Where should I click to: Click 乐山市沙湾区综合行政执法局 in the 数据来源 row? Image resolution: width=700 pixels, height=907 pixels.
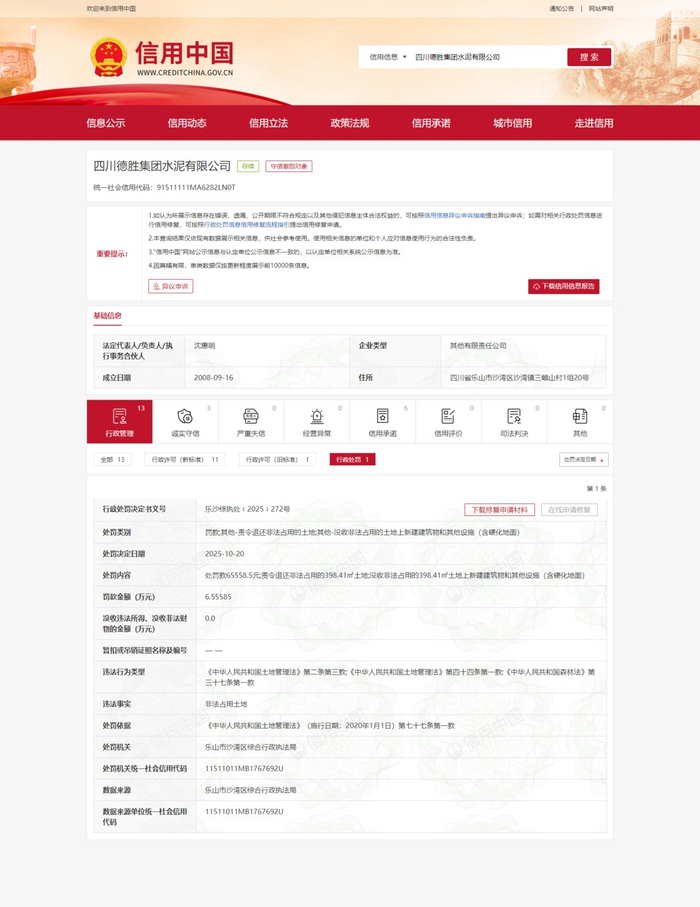point(250,790)
